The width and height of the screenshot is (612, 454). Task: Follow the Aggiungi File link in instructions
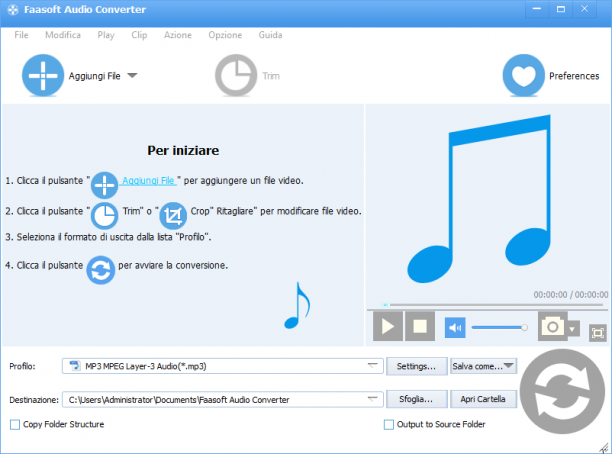(x=148, y=180)
